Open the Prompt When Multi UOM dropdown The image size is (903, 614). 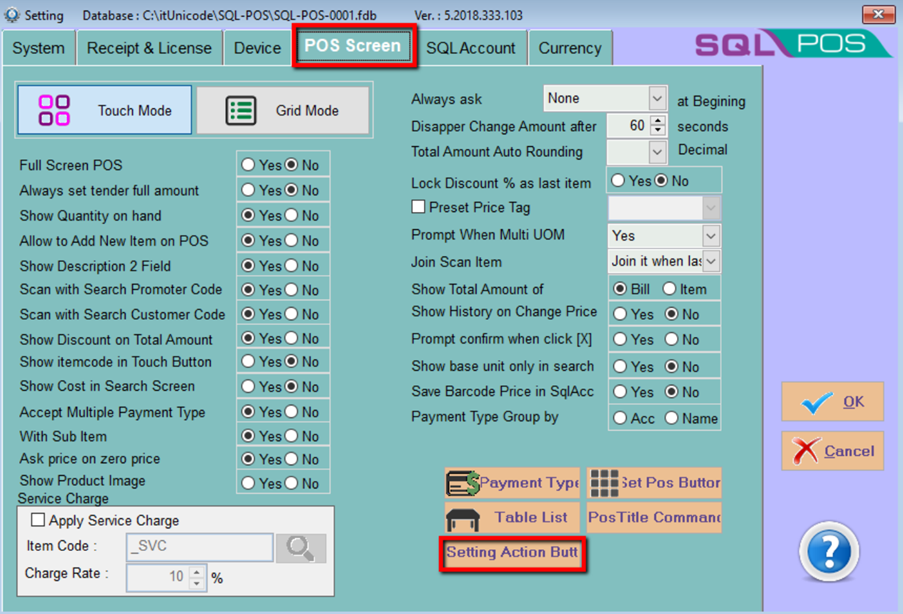coord(711,236)
